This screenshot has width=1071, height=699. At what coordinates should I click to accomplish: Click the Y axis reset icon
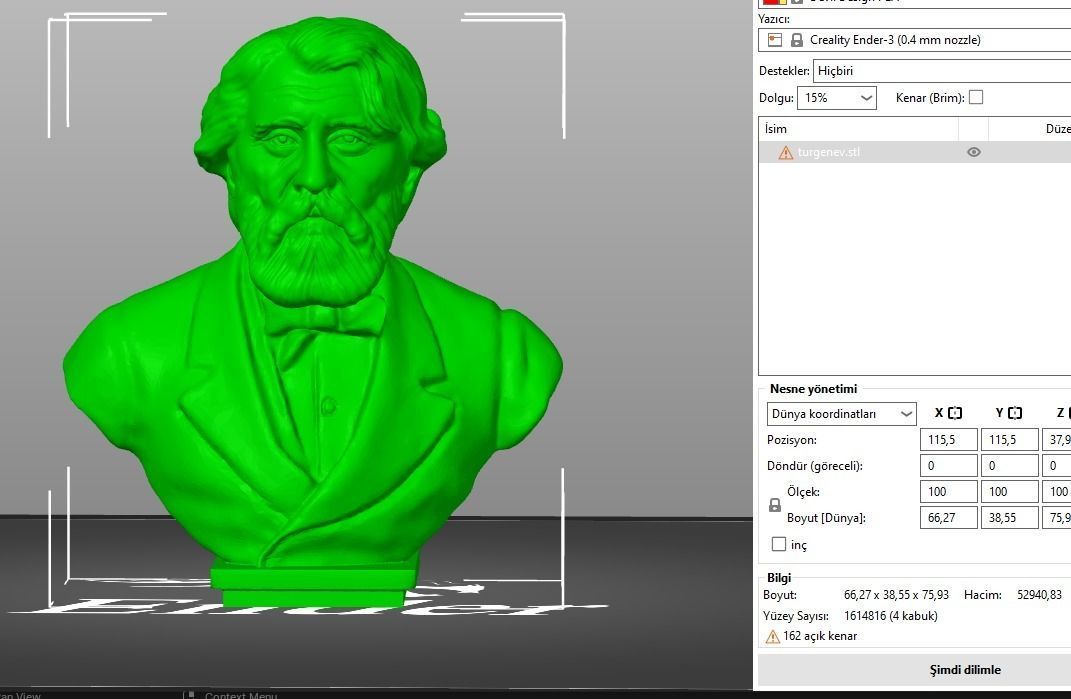1015,413
